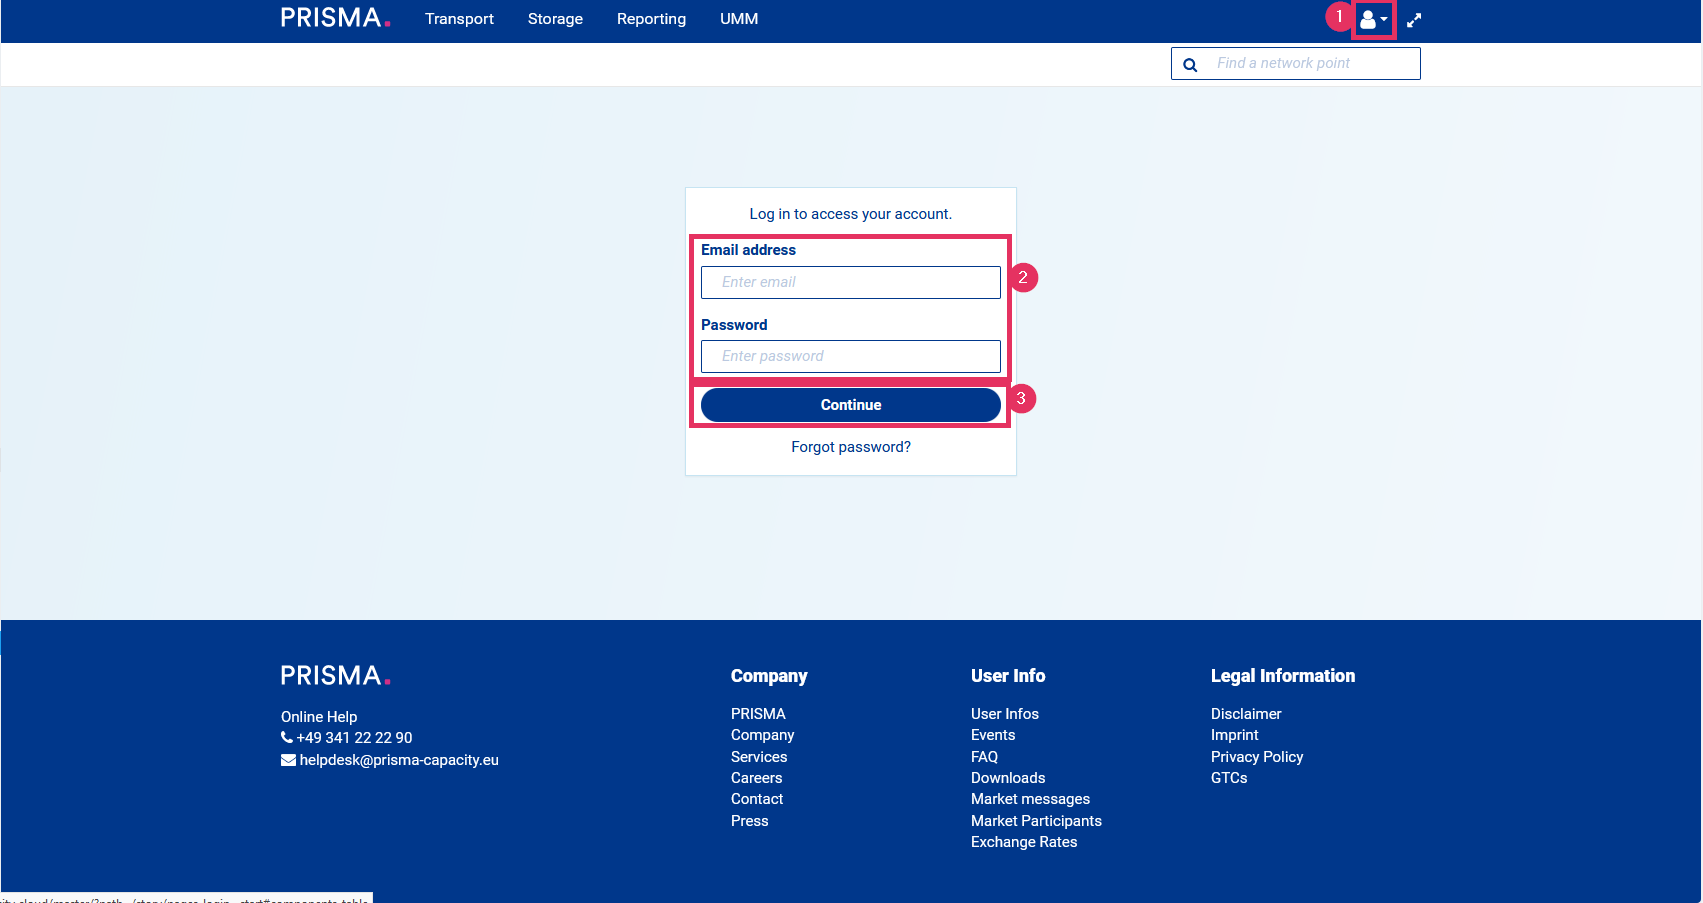This screenshot has width=1703, height=903.
Task: Click the phone number +49 341 22 22 90
Action: (x=354, y=738)
